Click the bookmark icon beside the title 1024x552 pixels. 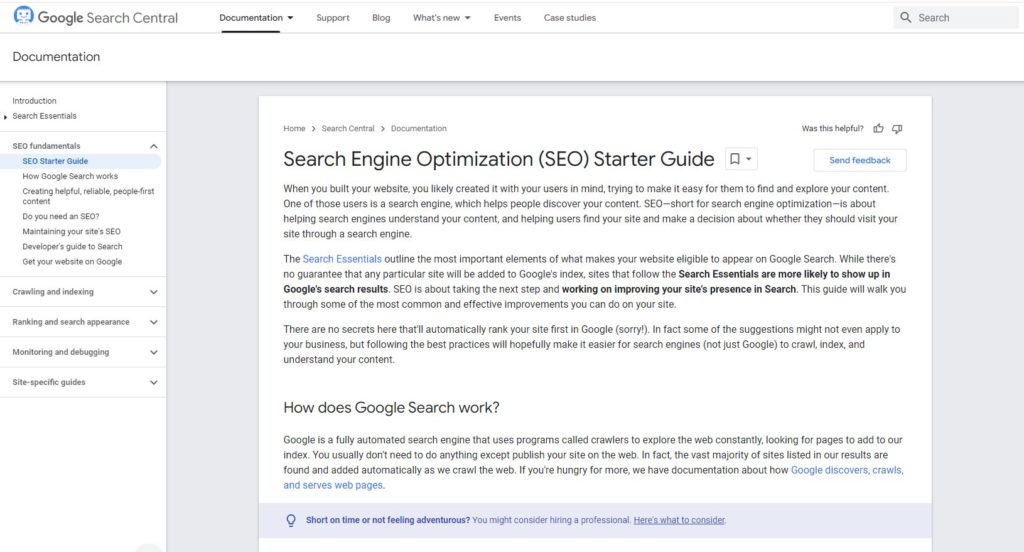pos(735,159)
